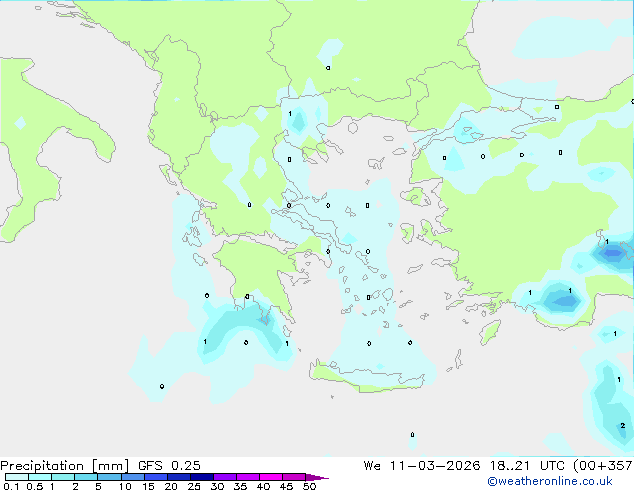
Task: Click the '40' legend scale label
Action: [263, 486]
